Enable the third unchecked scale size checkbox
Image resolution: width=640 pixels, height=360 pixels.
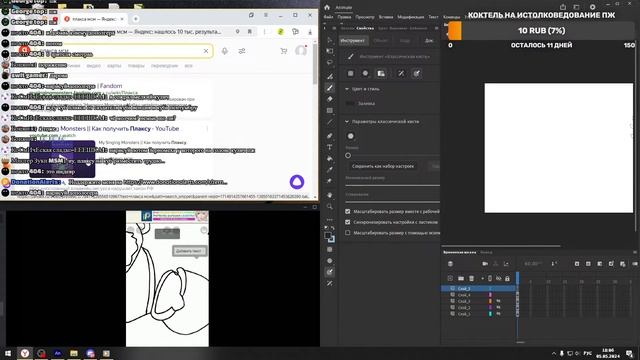[348, 233]
